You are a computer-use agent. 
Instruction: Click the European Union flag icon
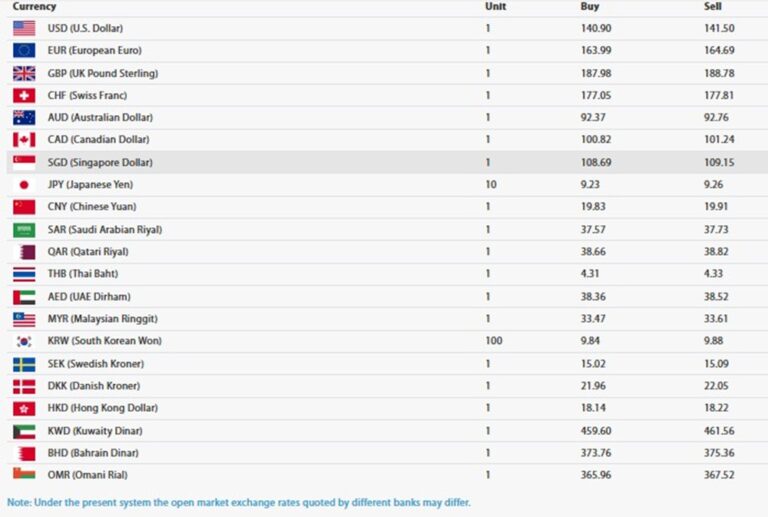click(24, 50)
